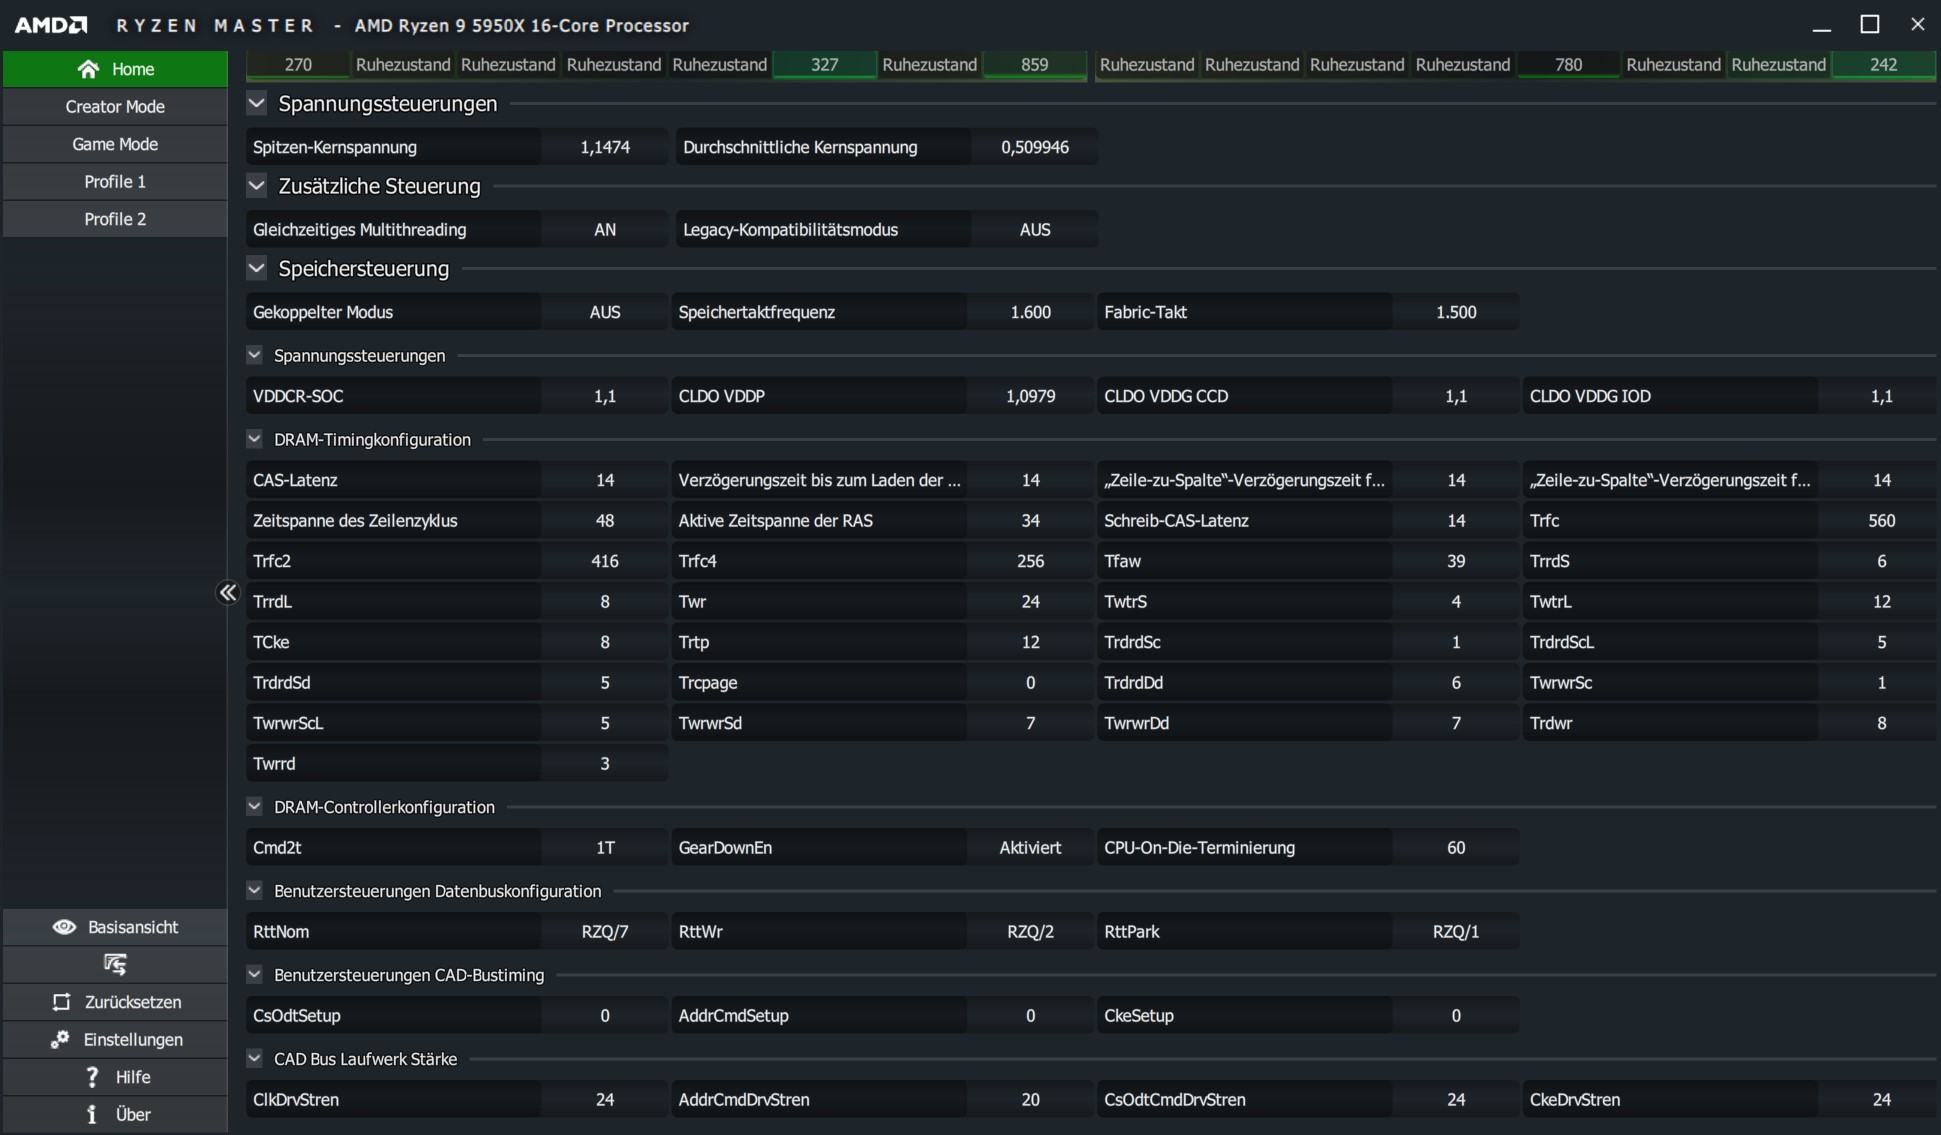Click Aktive Zeitspanne der RAS value 34
This screenshot has height=1135, width=1941.
click(1030, 521)
